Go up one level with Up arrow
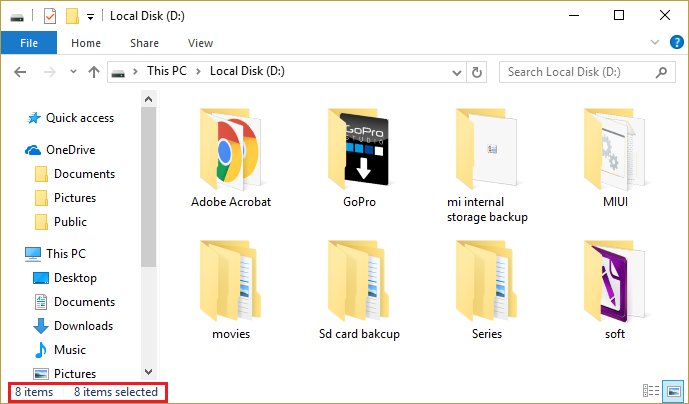The height and width of the screenshot is (404, 689). pyautogui.click(x=94, y=72)
